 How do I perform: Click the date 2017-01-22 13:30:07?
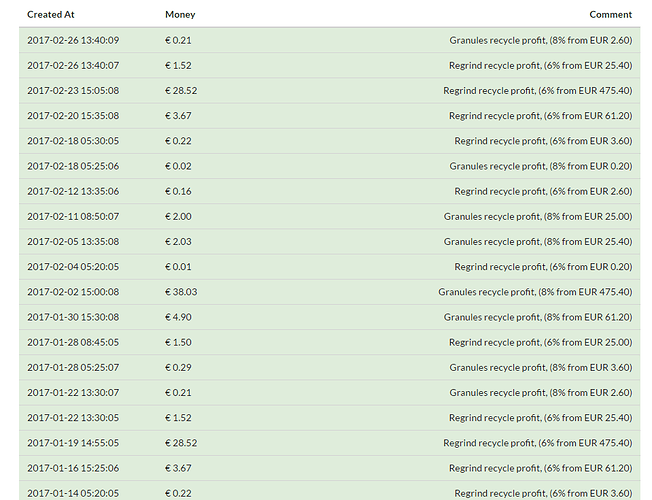73,393
